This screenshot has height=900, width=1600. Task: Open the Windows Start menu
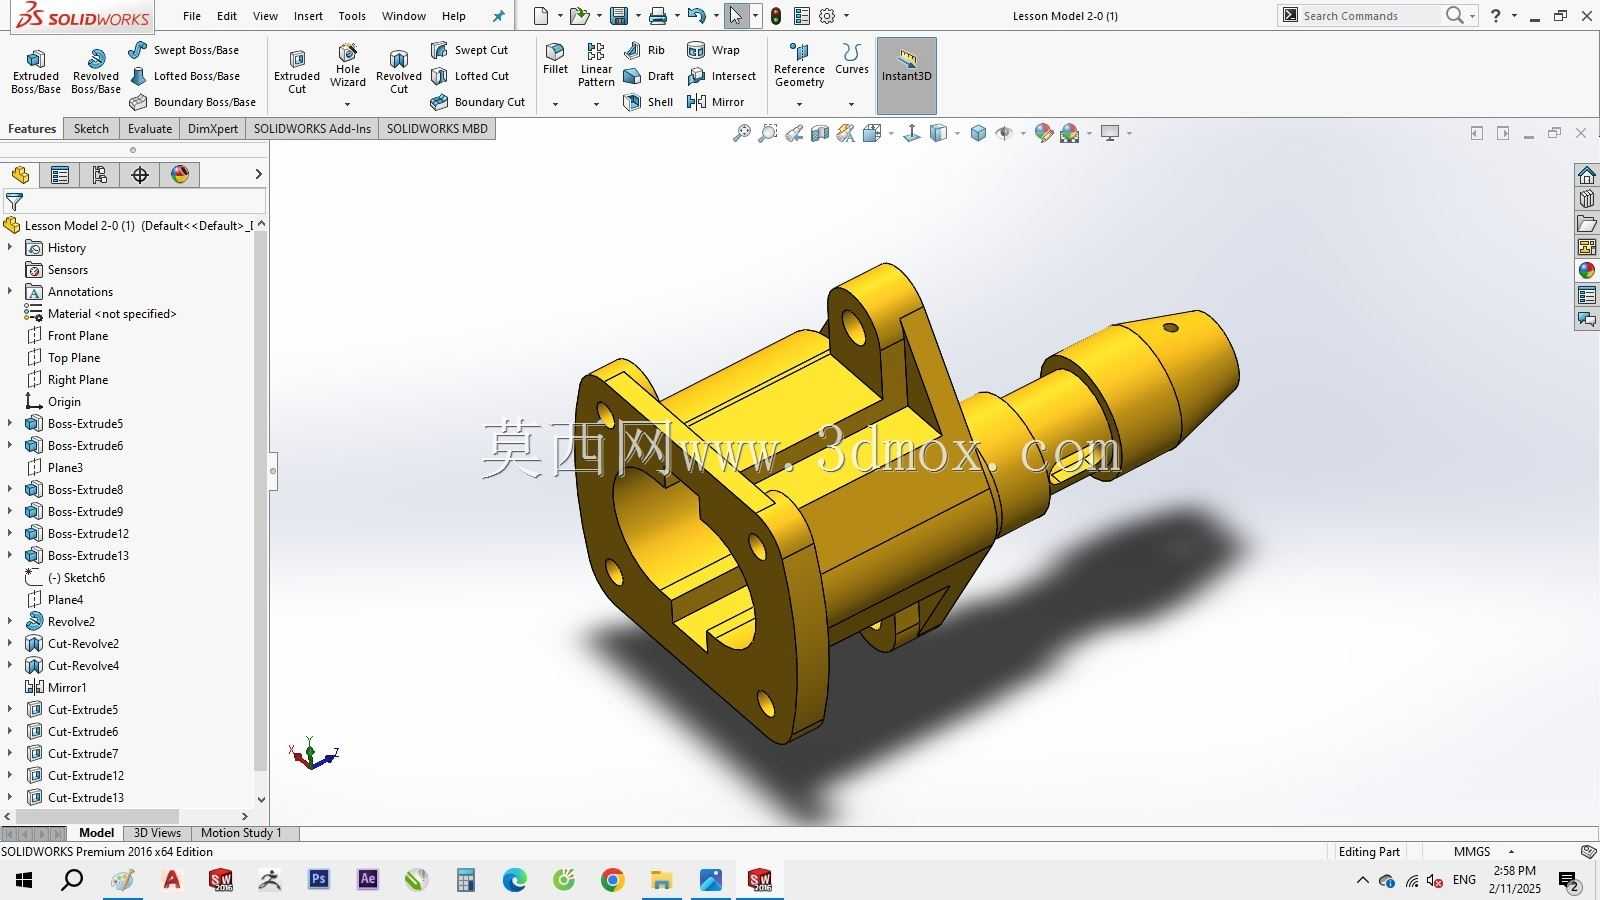tap(24, 880)
